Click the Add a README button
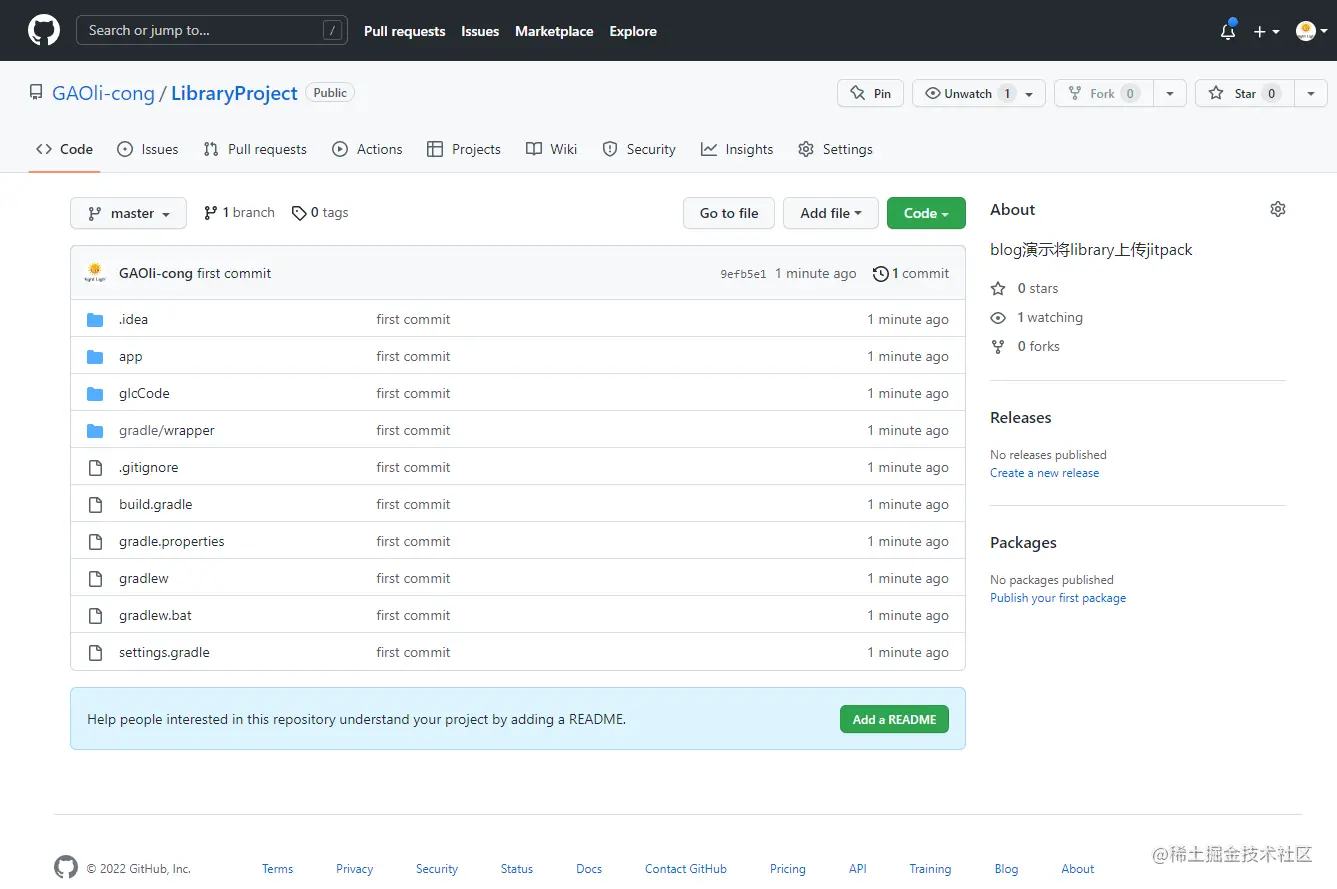 click(894, 719)
